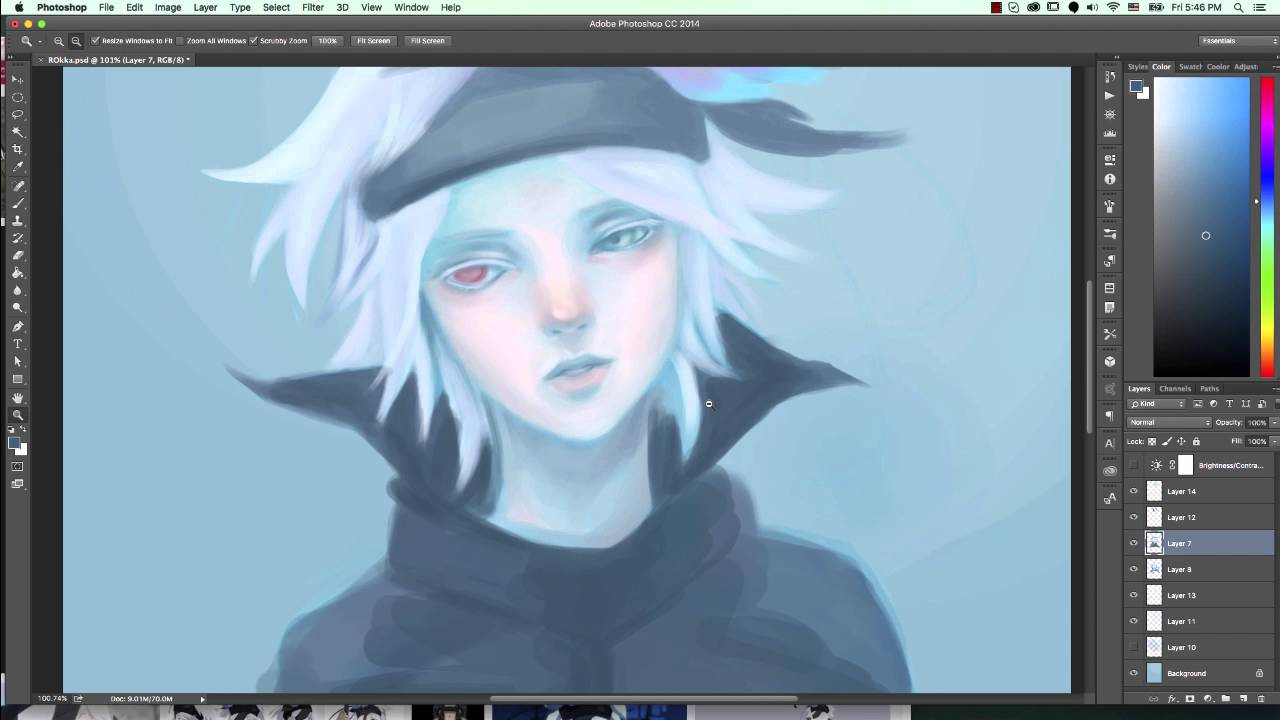This screenshot has width=1280, height=720.
Task: Open the Filter menu
Action: point(313,7)
